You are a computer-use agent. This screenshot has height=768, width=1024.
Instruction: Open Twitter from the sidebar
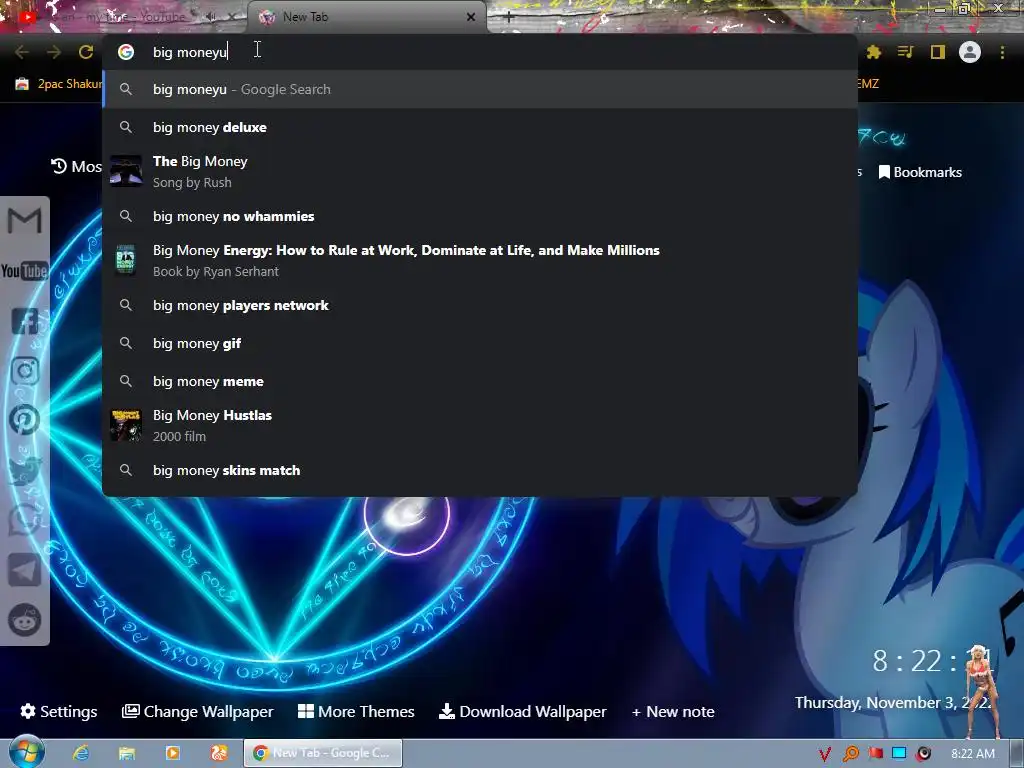[x=25, y=470]
